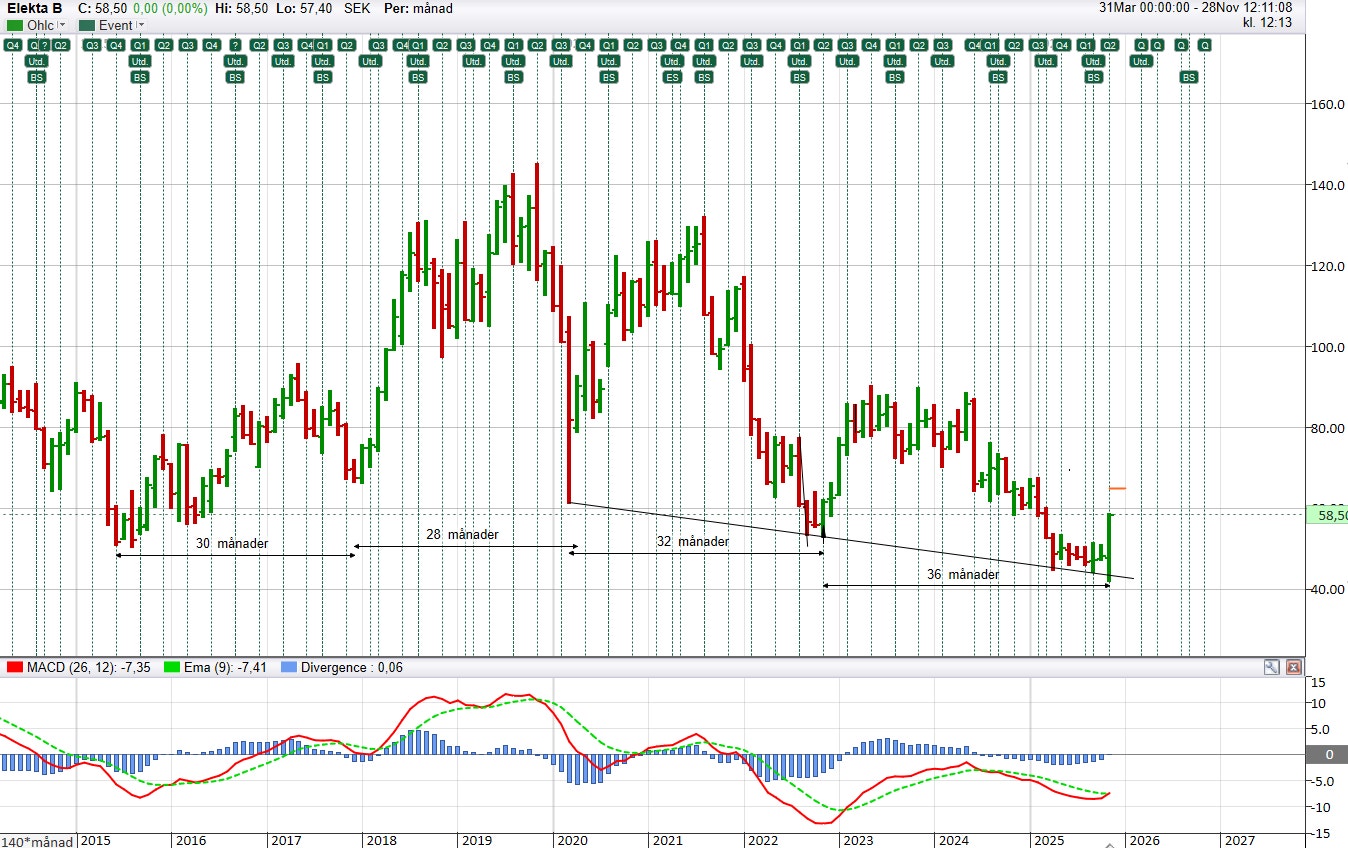Click the Q1 marker above the 2025 bars
This screenshot has height=848, width=1348.
pyautogui.click(x=1086, y=45)
